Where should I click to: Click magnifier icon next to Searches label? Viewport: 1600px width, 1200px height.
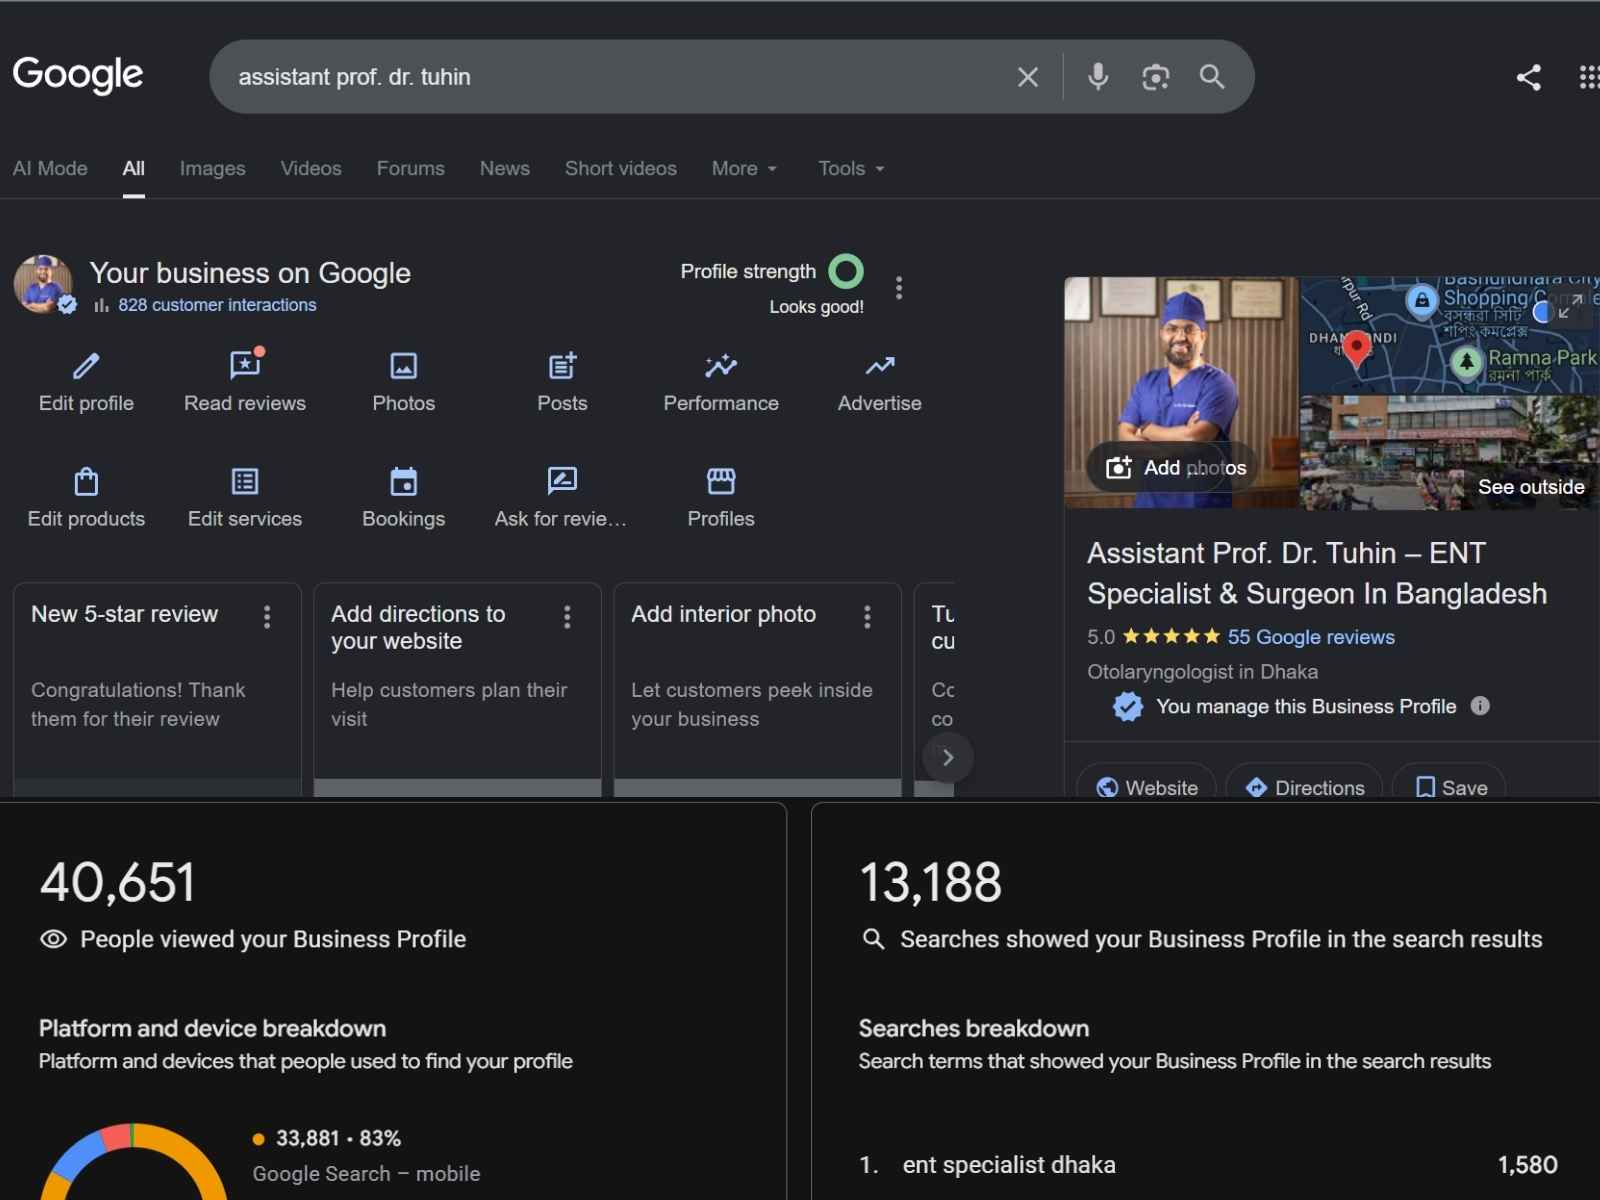pos(873,939)
